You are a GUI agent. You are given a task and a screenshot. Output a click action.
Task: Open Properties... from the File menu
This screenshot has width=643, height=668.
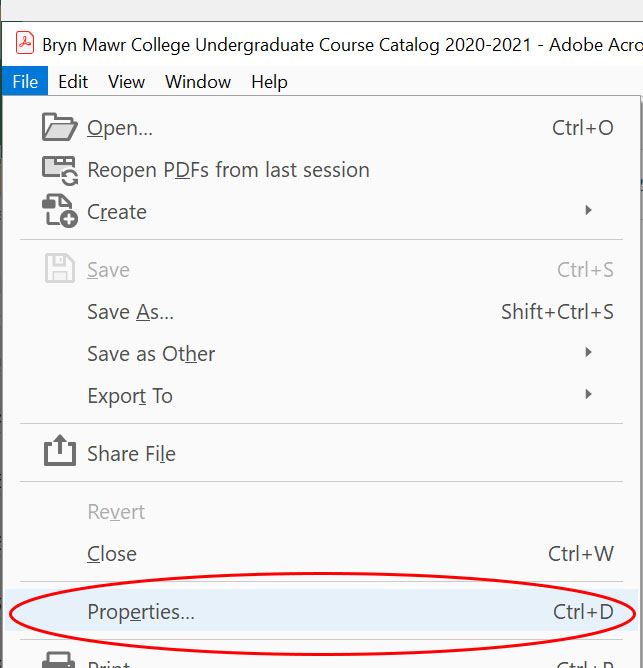click(141, 612)
